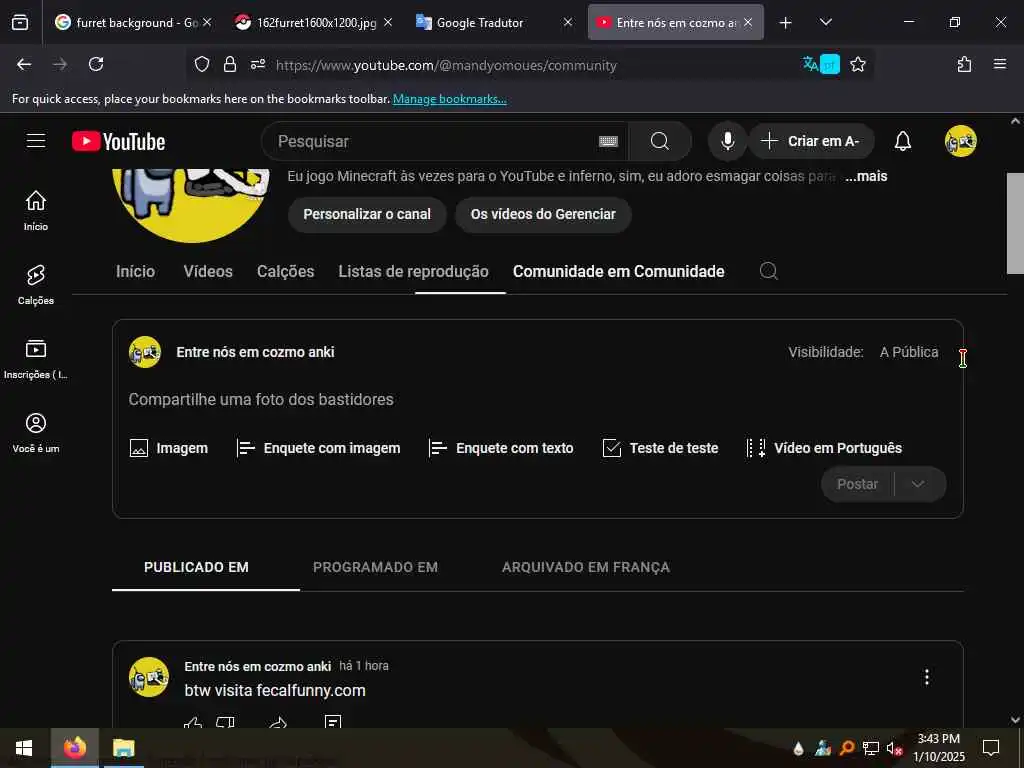This screenshot has height=768, width=1024.
Task: Open the Windows notification center
Action: [x=991, y=748]
